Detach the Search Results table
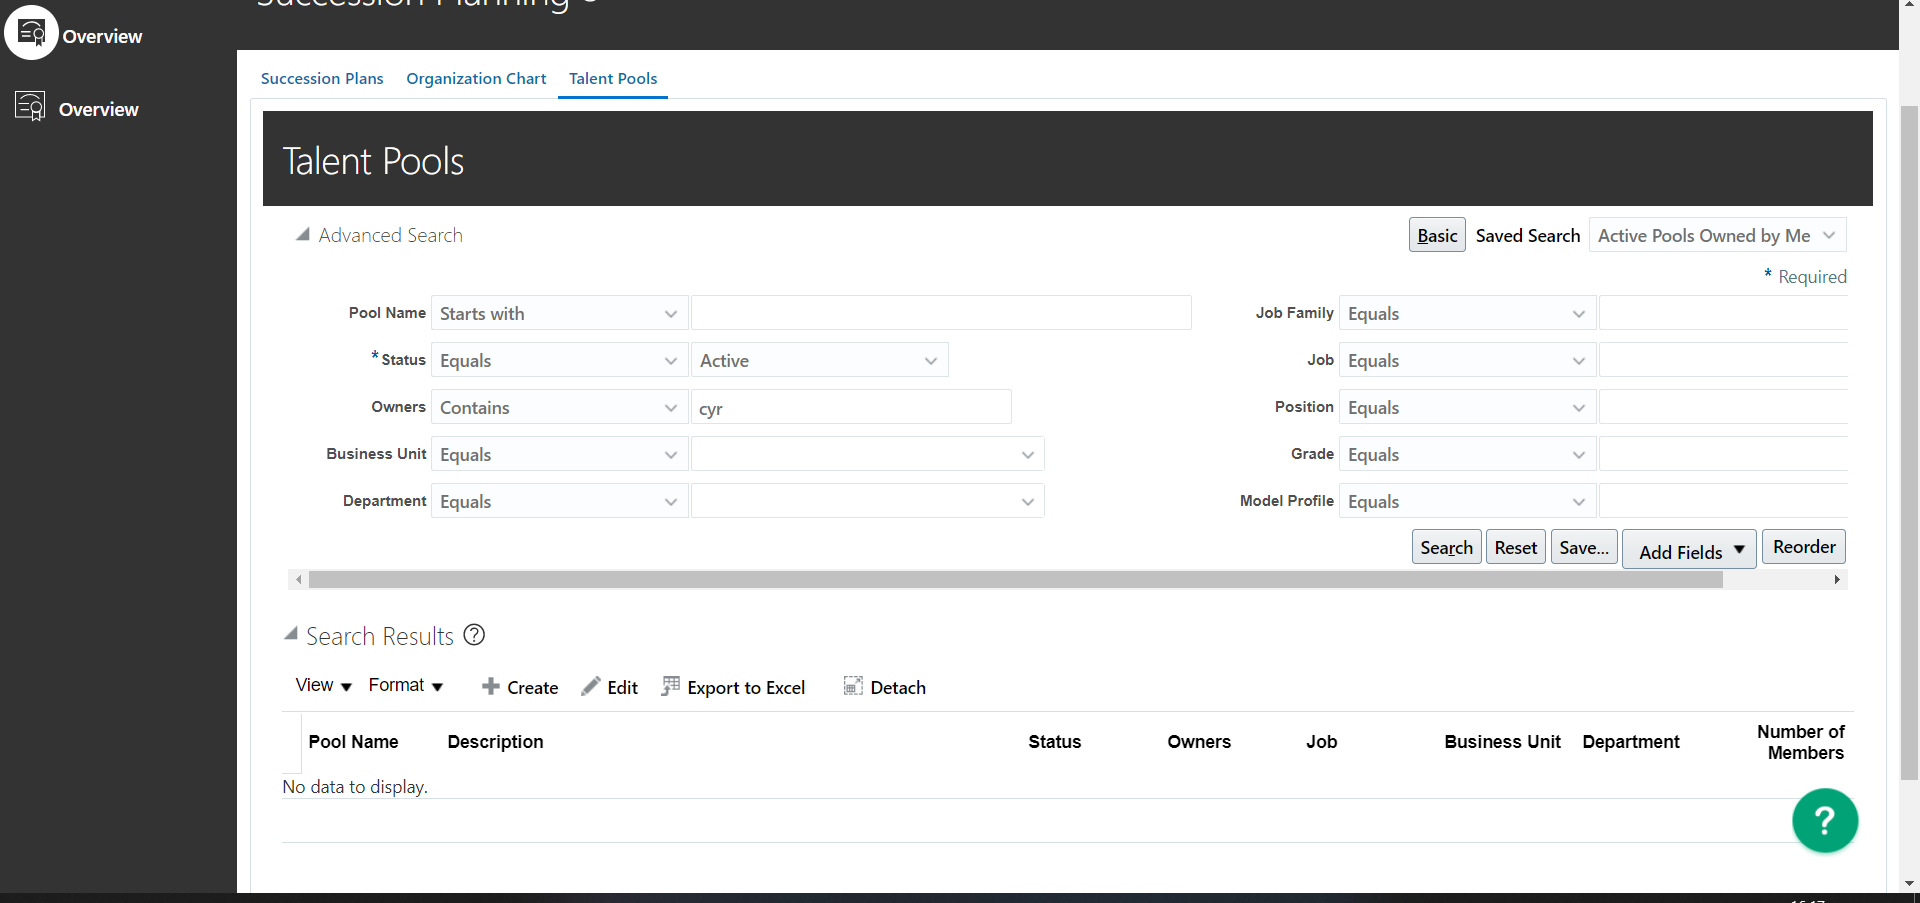 (x=852, y=686)
